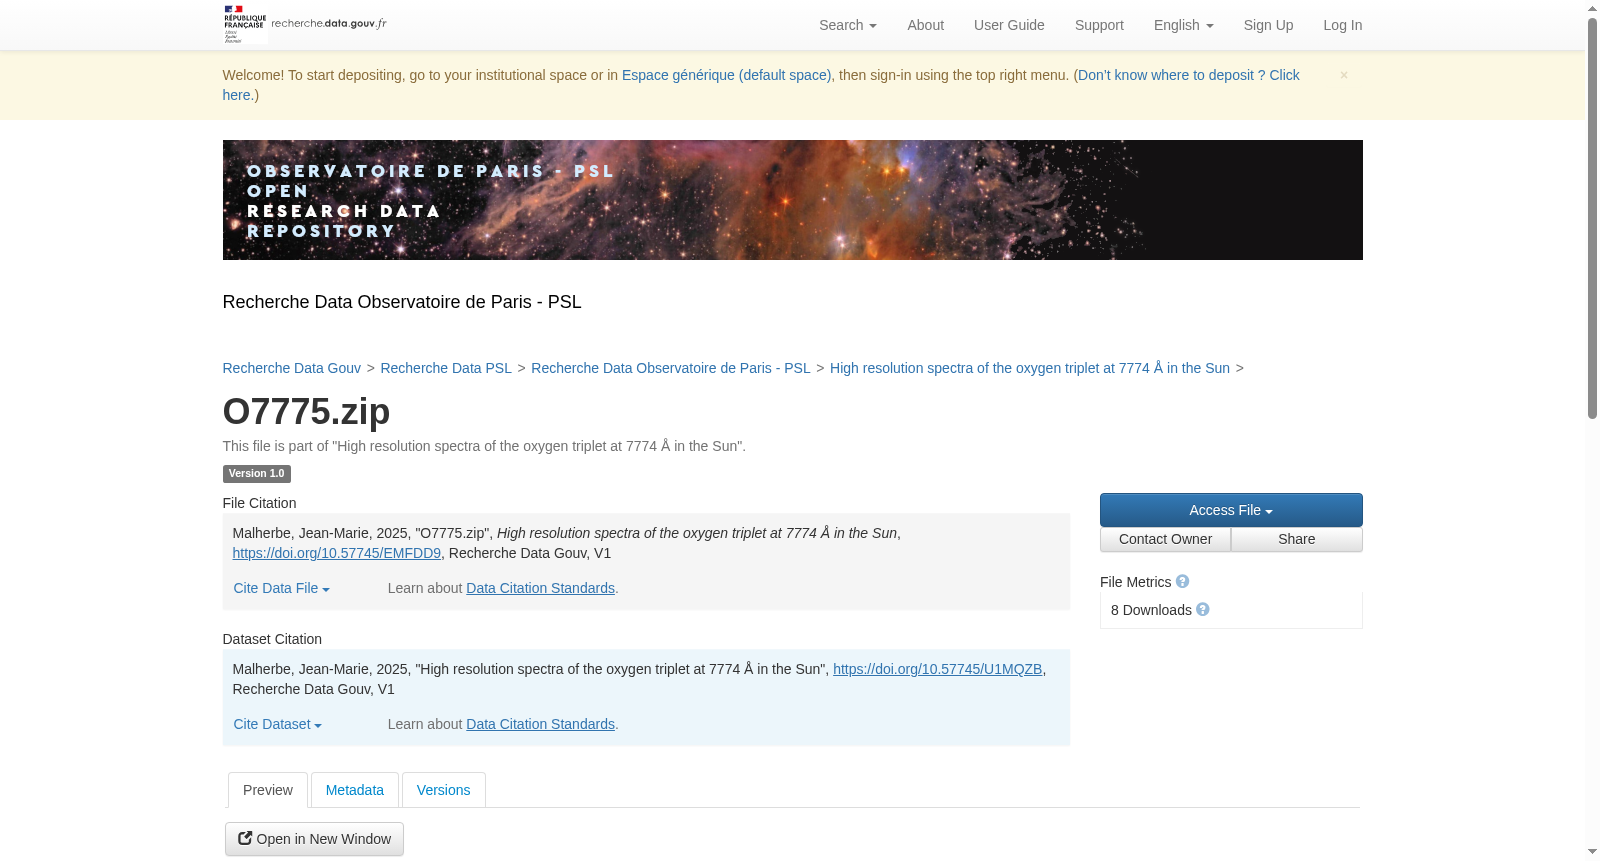Image resolution: width=1600 pixels, height=861 pixels.
Task: Open the Search dropdown menu
Action: tap(848, 25)
